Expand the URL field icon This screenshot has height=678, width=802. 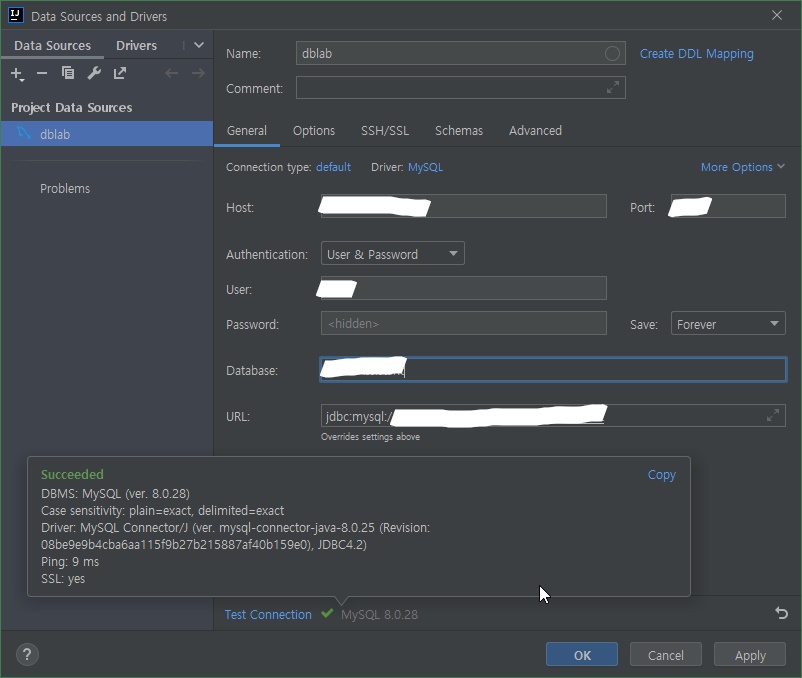pos(772,416)
